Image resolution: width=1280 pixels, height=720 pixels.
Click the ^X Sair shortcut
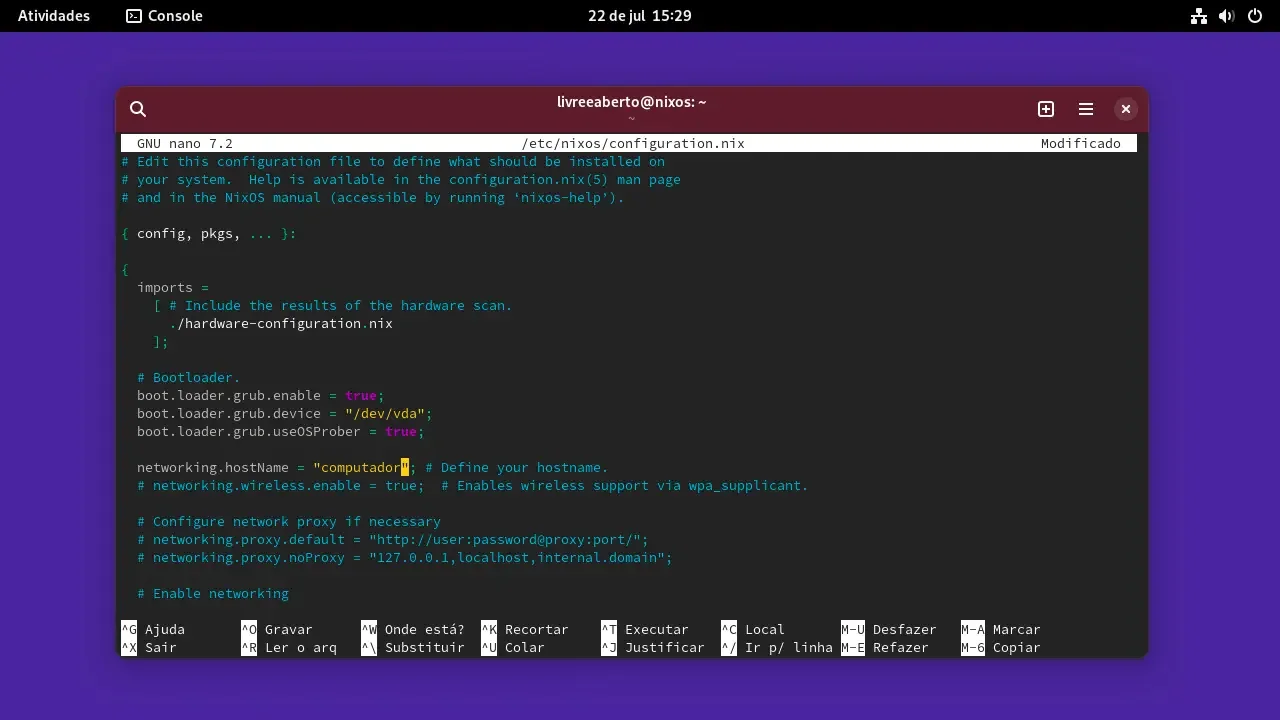tap(149, 648)
